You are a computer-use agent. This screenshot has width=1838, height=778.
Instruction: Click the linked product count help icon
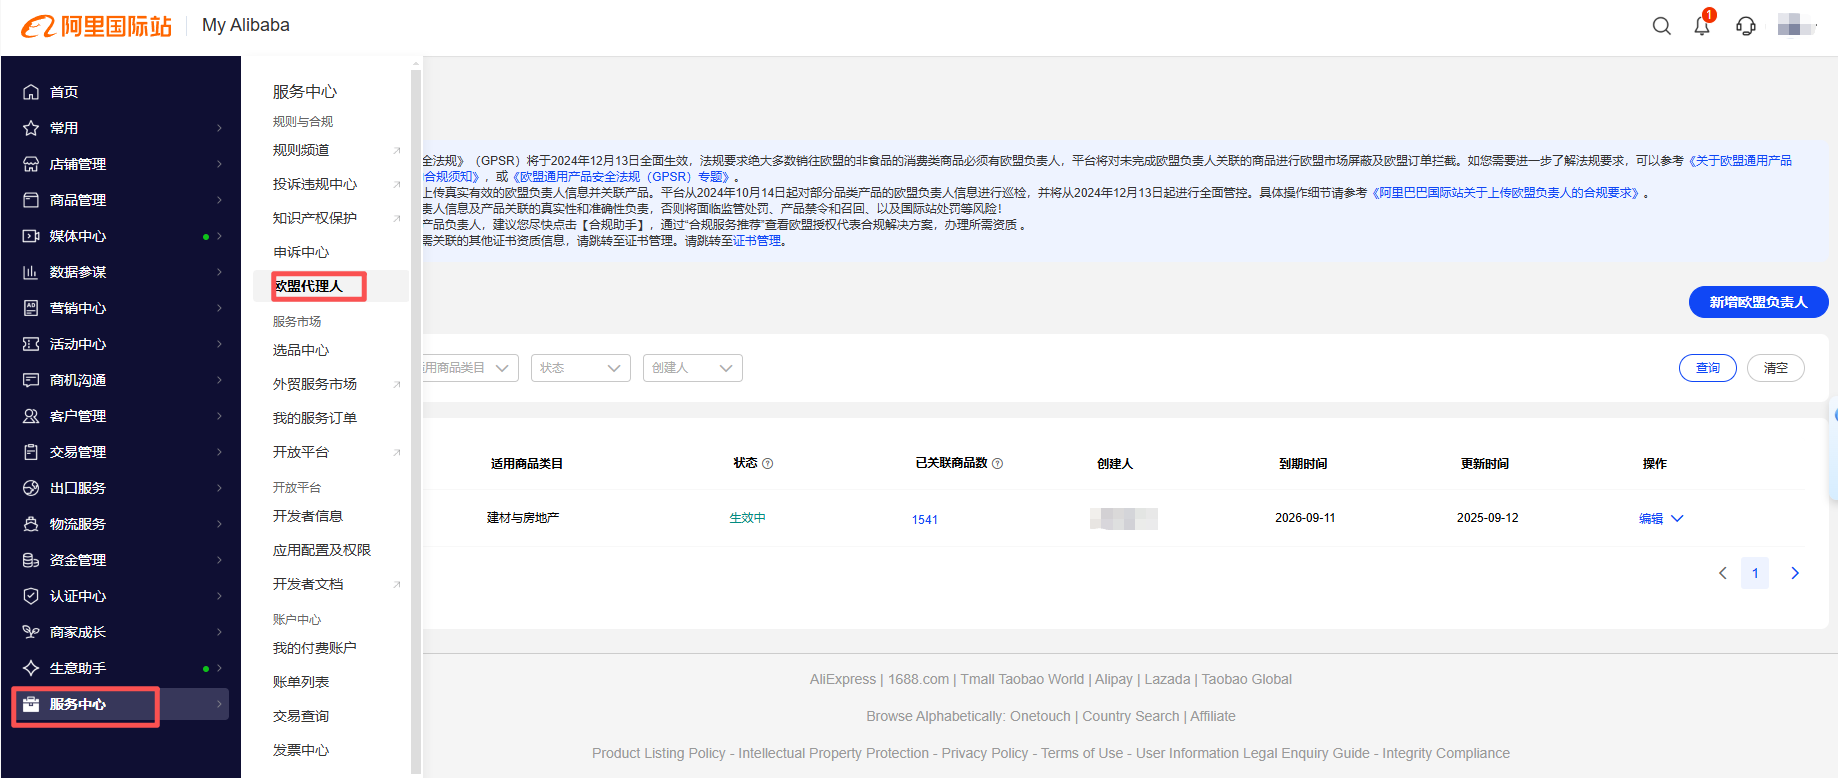pos(997,464)
